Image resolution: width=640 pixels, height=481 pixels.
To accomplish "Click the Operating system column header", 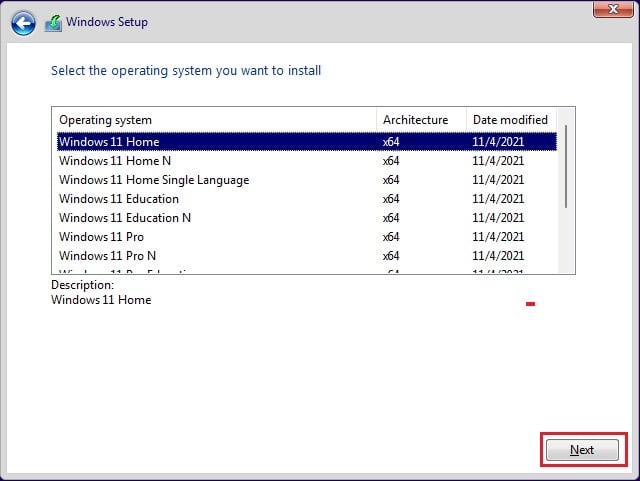I will coord(215,120).
